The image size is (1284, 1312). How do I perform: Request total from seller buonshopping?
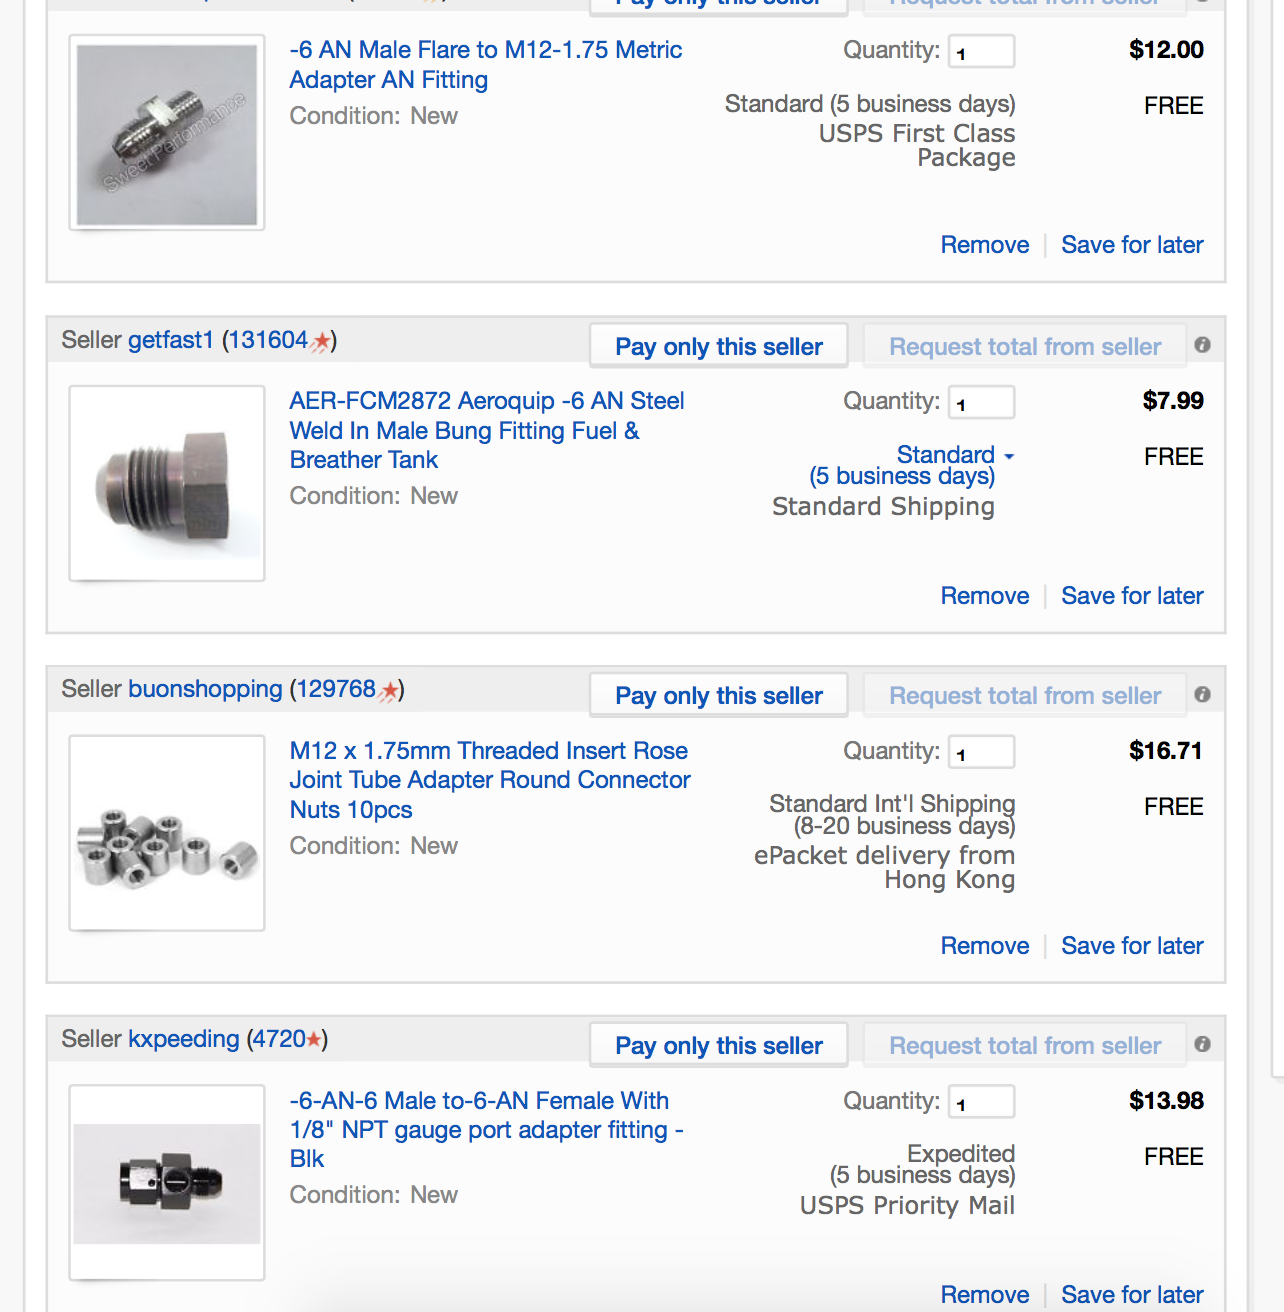[1025, 695]
